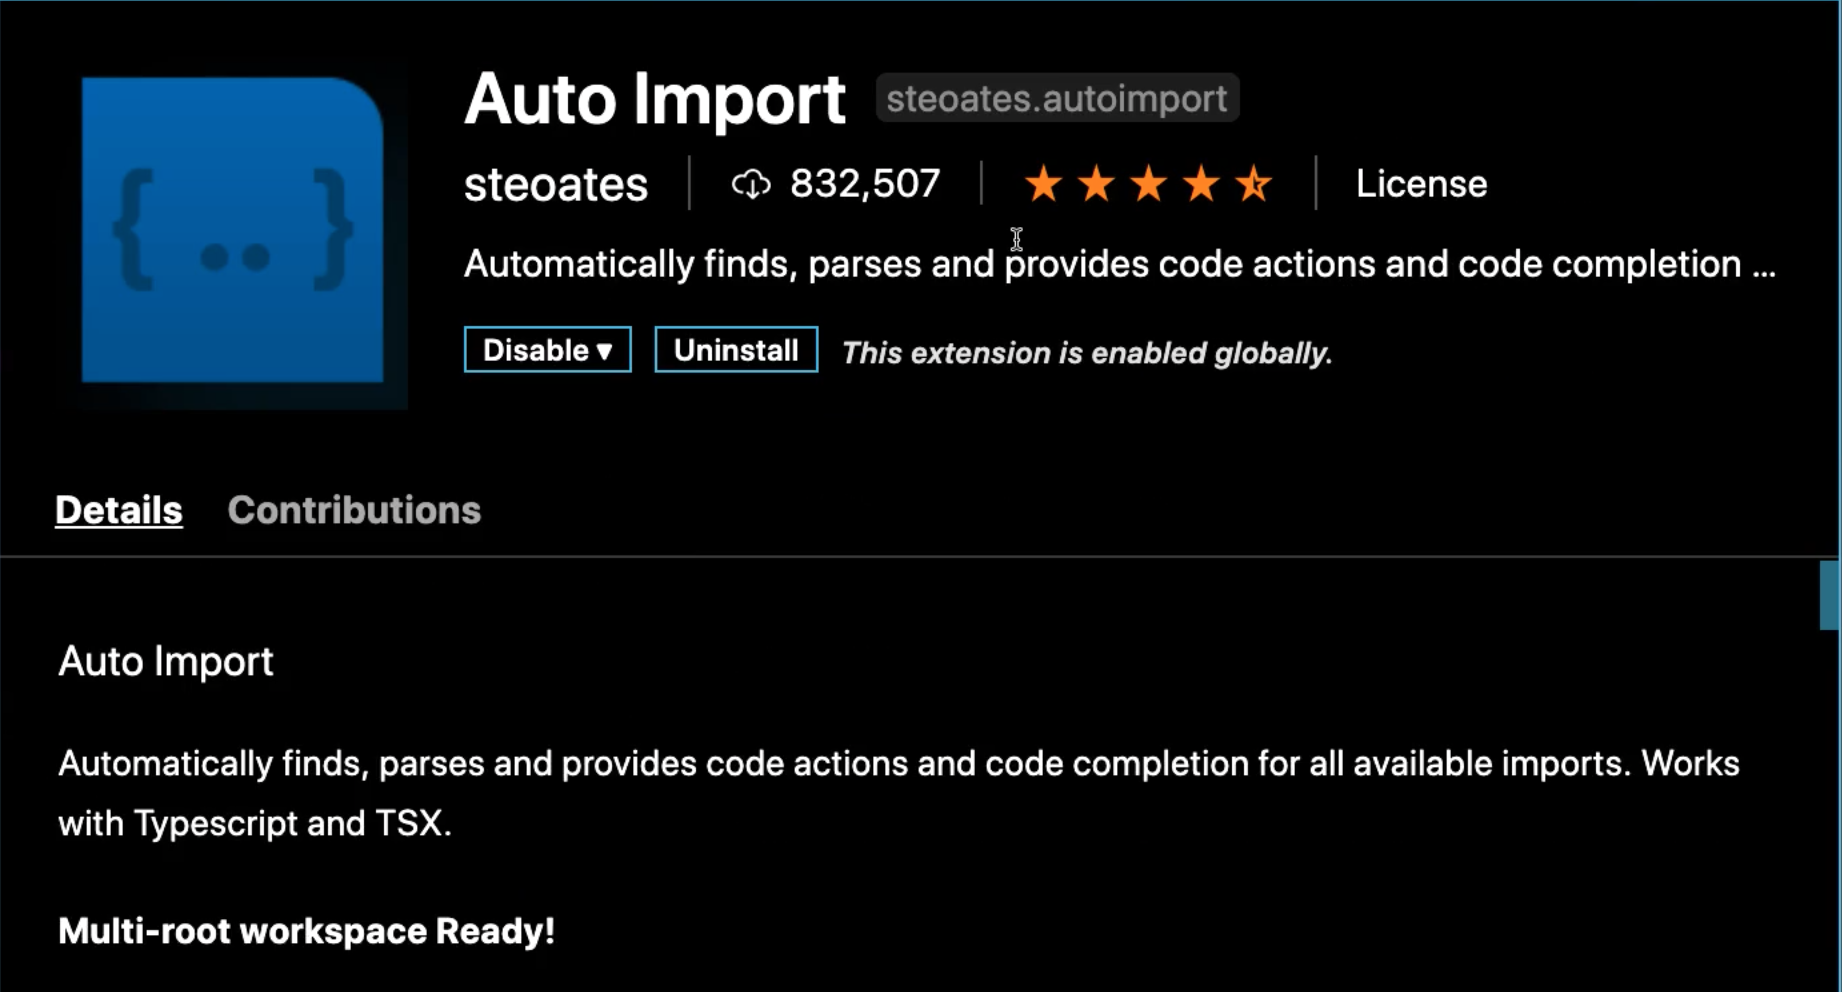Click the fourth orange rating star
1842x992 pixels.
(1200, 184)
